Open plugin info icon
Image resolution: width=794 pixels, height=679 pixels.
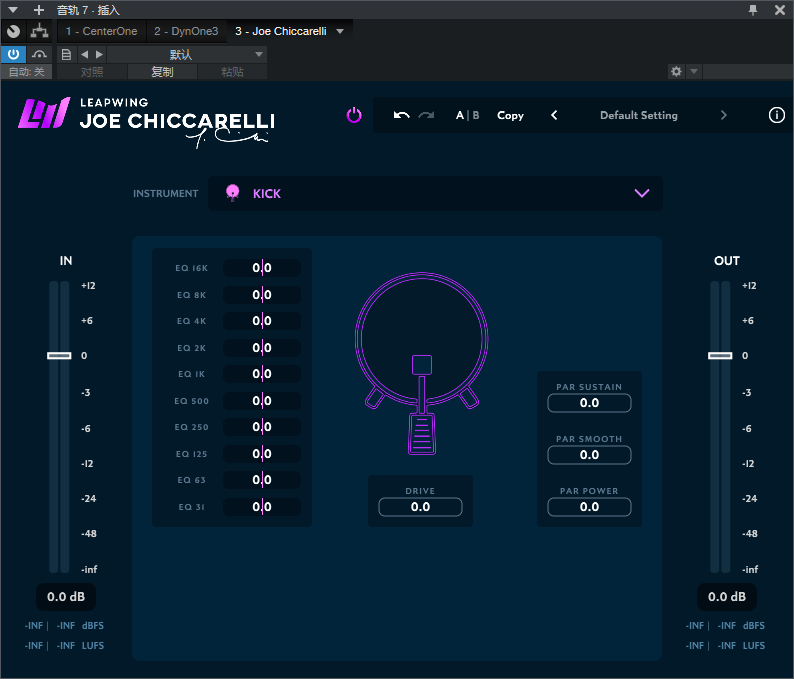tap(776, 115)
